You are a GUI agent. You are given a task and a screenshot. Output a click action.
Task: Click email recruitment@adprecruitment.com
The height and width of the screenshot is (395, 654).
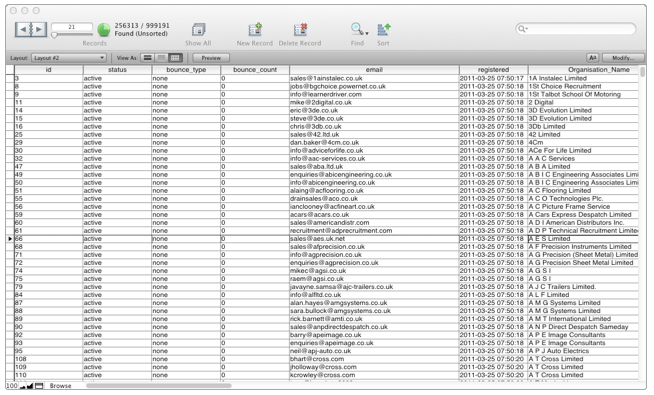coord(374,231)
